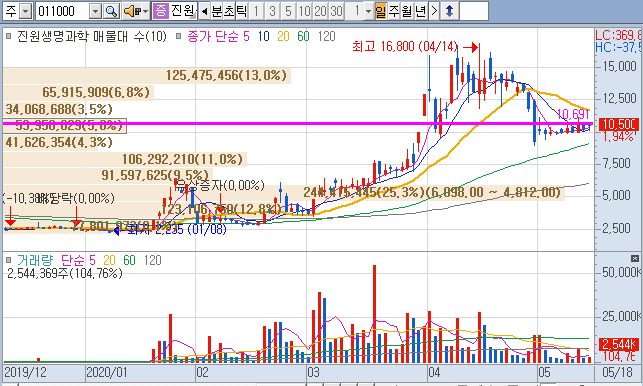Click the 최고 16,800 (04/14) label
This screenshot has width=643, height=386.
point(405,46)
